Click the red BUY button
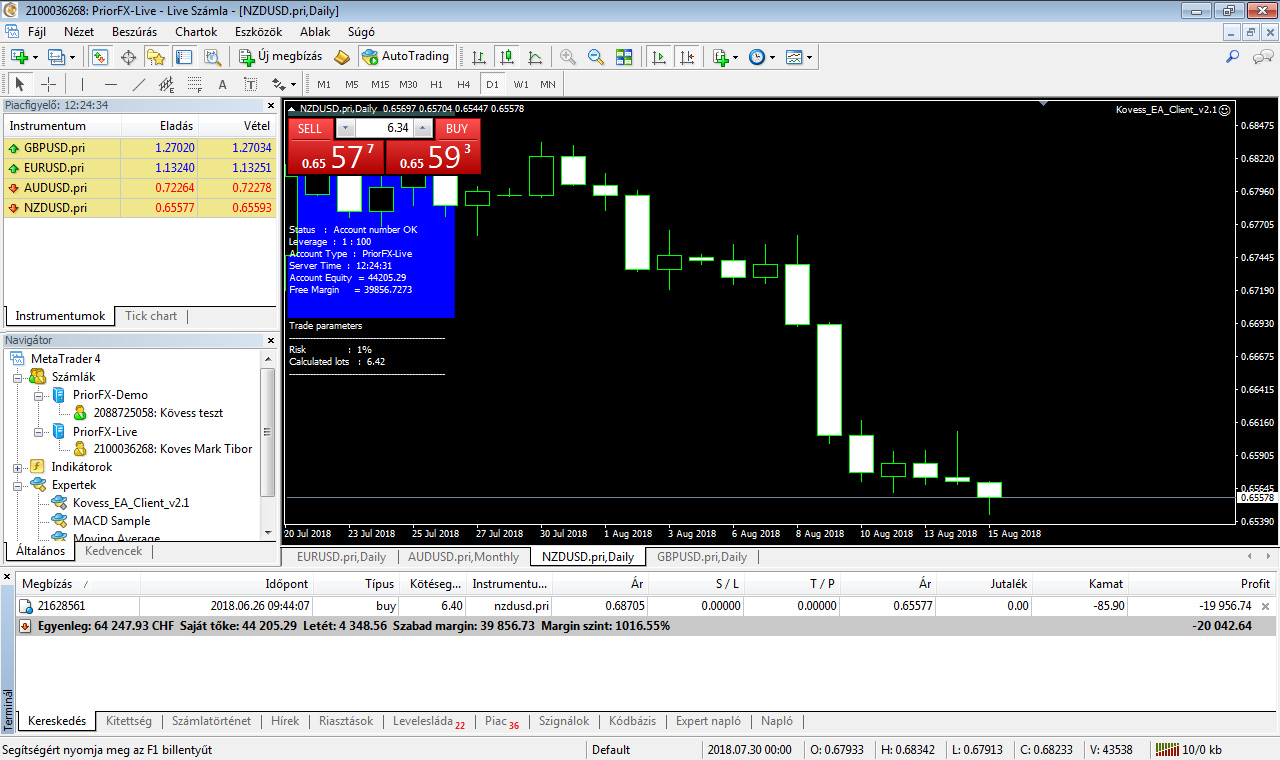The width and height of the screenshot is (1280, 760). (x=457, y=128)
